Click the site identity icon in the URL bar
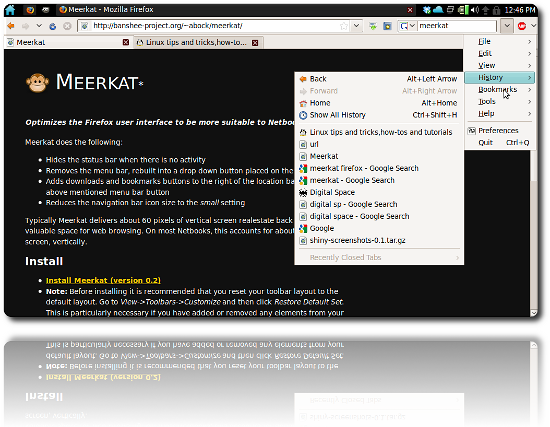550x427 pixels. tap(85, 26)
